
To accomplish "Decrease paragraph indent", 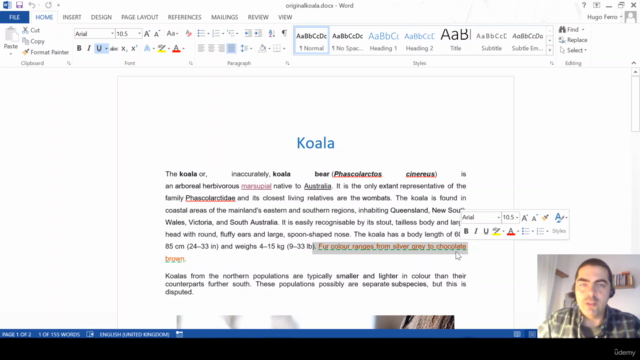I will [x=248, y=34].
